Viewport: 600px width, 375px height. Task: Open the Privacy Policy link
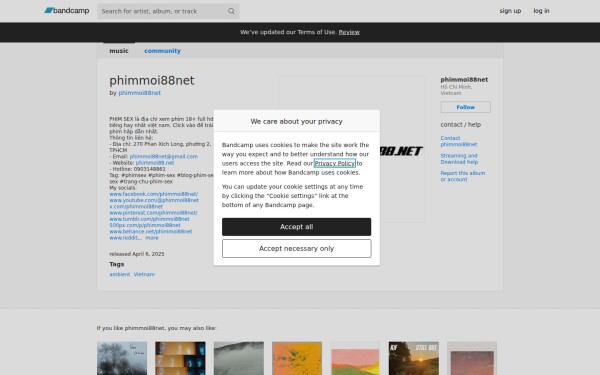(334, 163)
